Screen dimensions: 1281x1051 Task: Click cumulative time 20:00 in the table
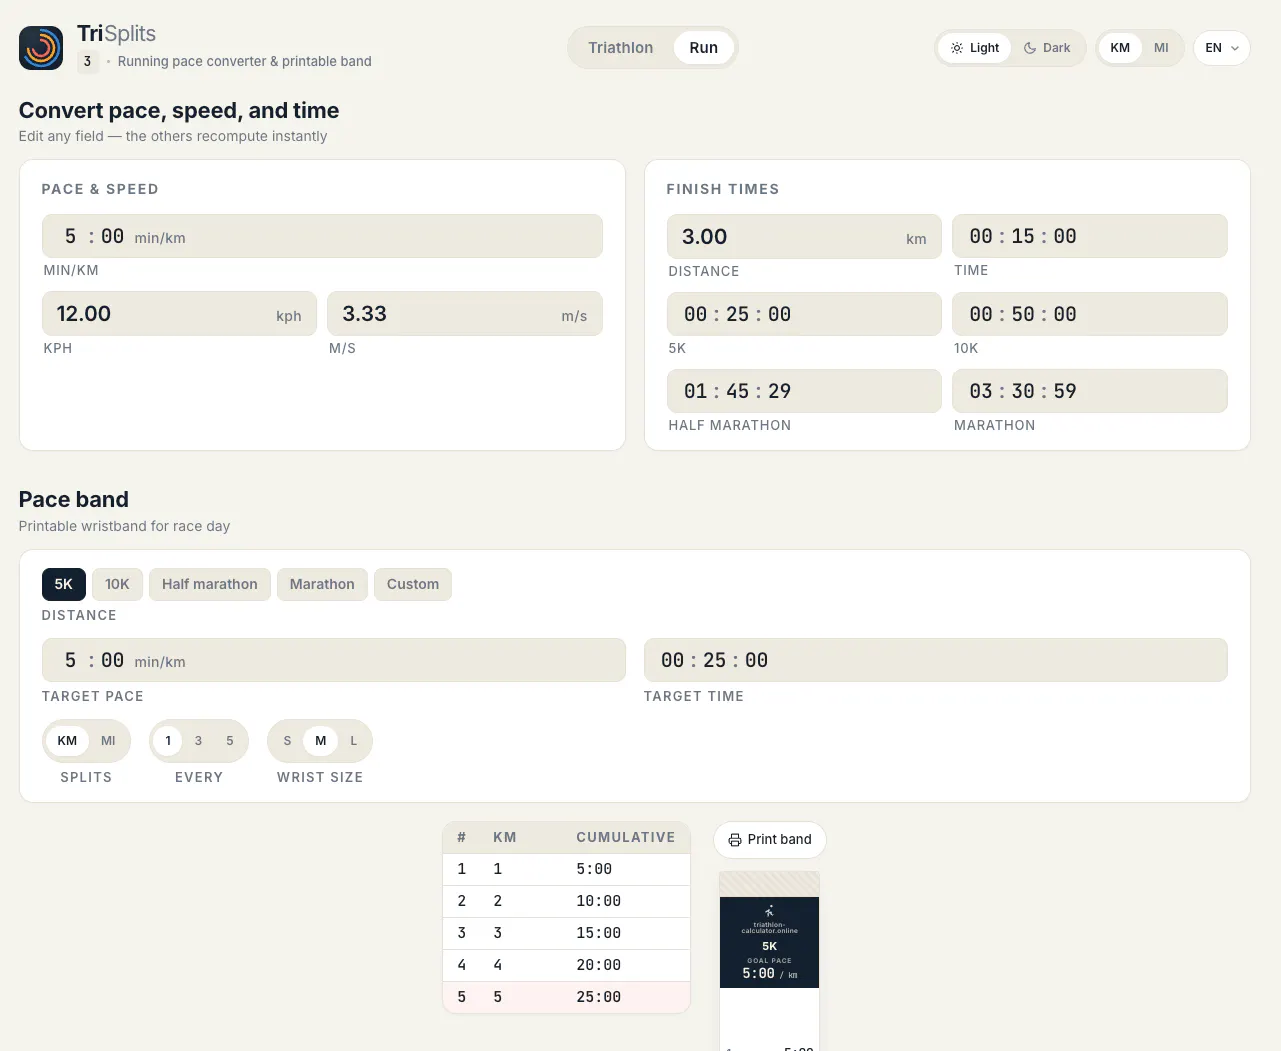598,965
